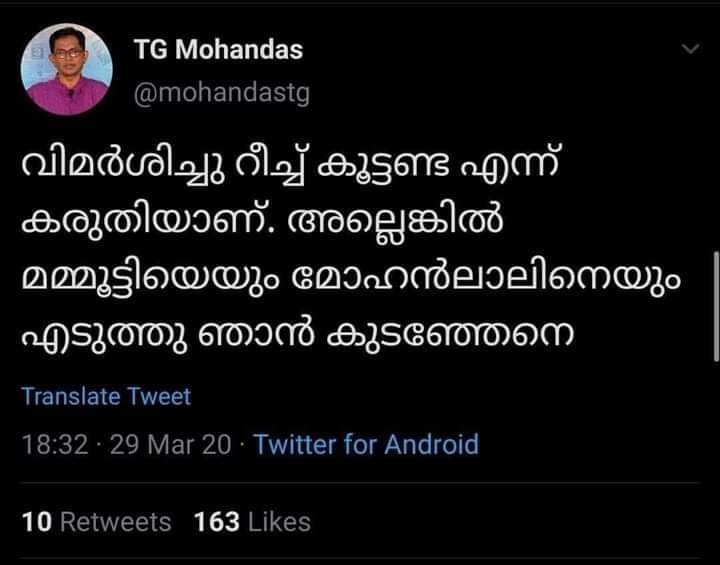
Task: Open the TG Mohandas display name
Action: [218, 50]
